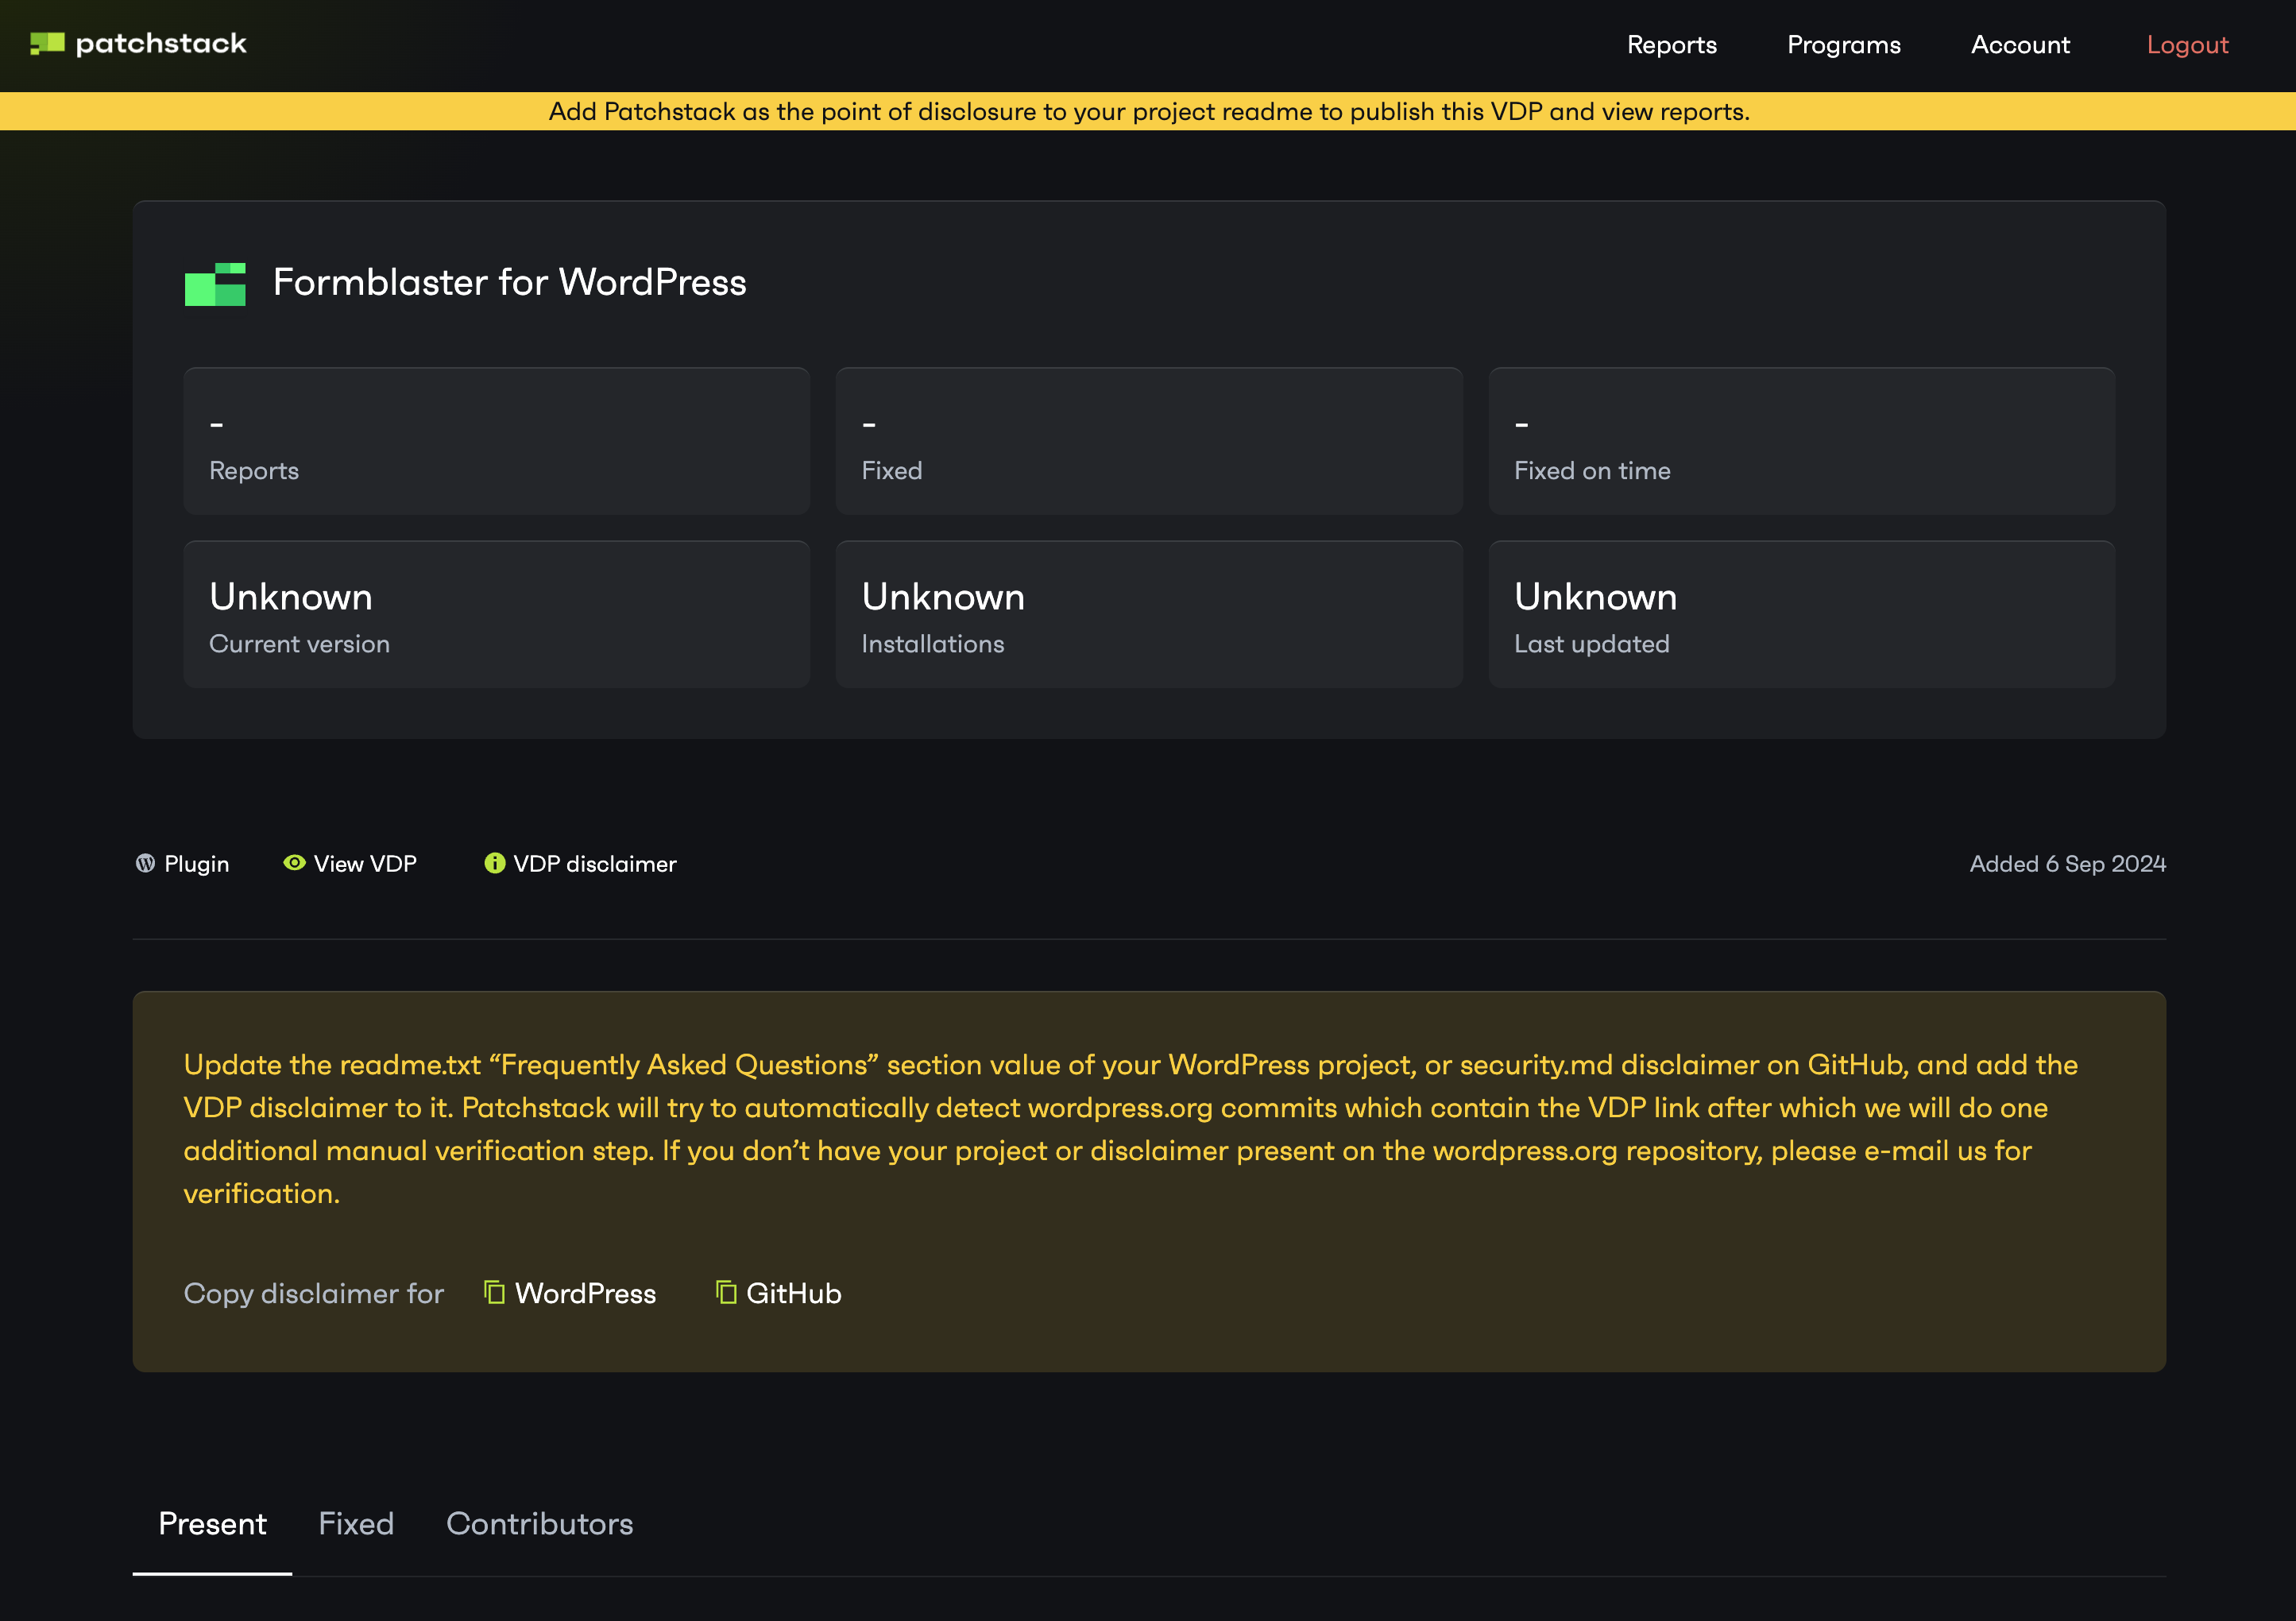
Task: Click the yellow disclosure notice banner
Action: (1148, 111)
